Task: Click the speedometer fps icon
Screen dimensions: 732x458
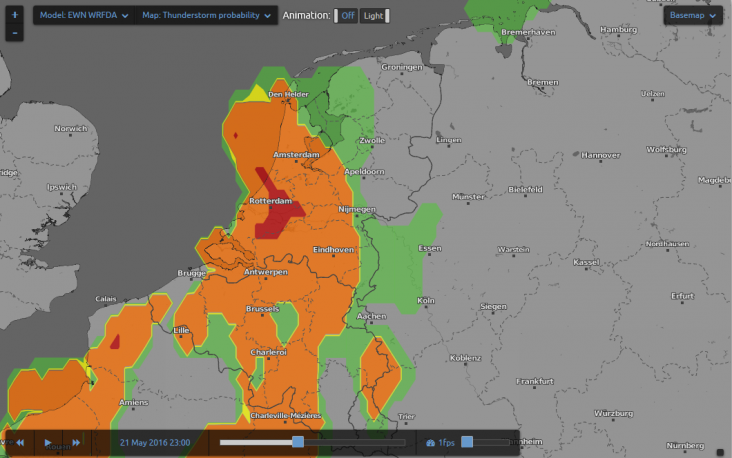Action: point(431,442)
